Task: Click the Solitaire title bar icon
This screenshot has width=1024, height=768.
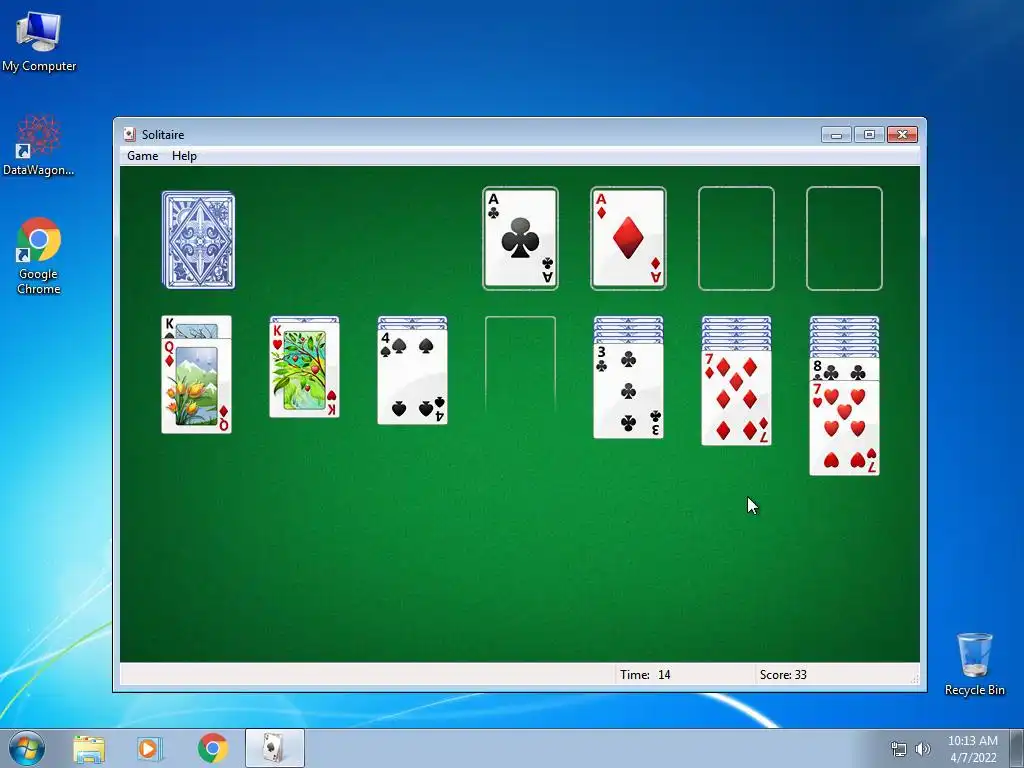Action: 129,135
